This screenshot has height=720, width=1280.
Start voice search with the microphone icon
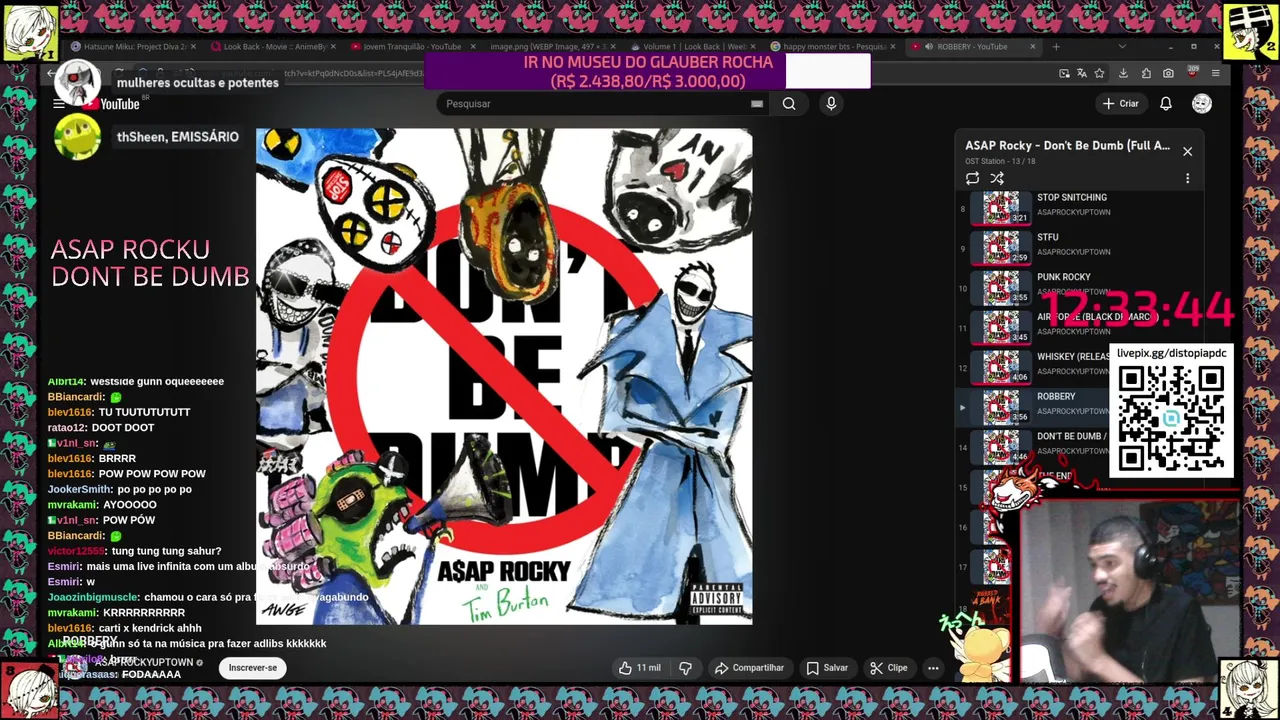coord(831,103)
